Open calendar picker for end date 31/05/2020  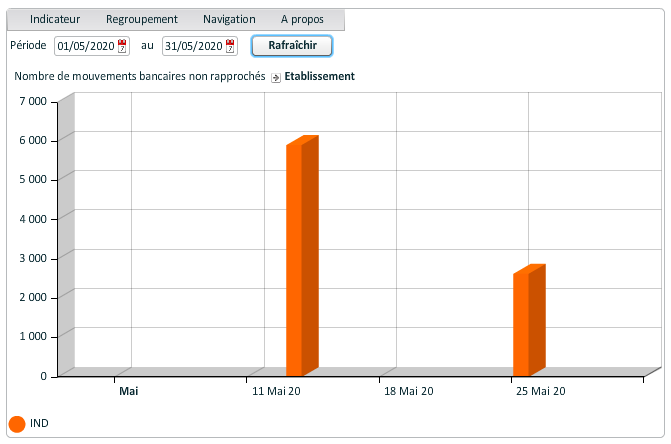[230, 46]
